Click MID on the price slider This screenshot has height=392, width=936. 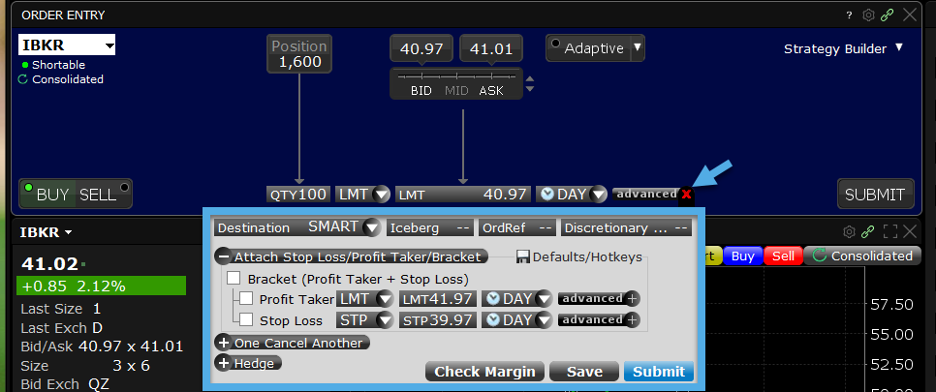456,91
